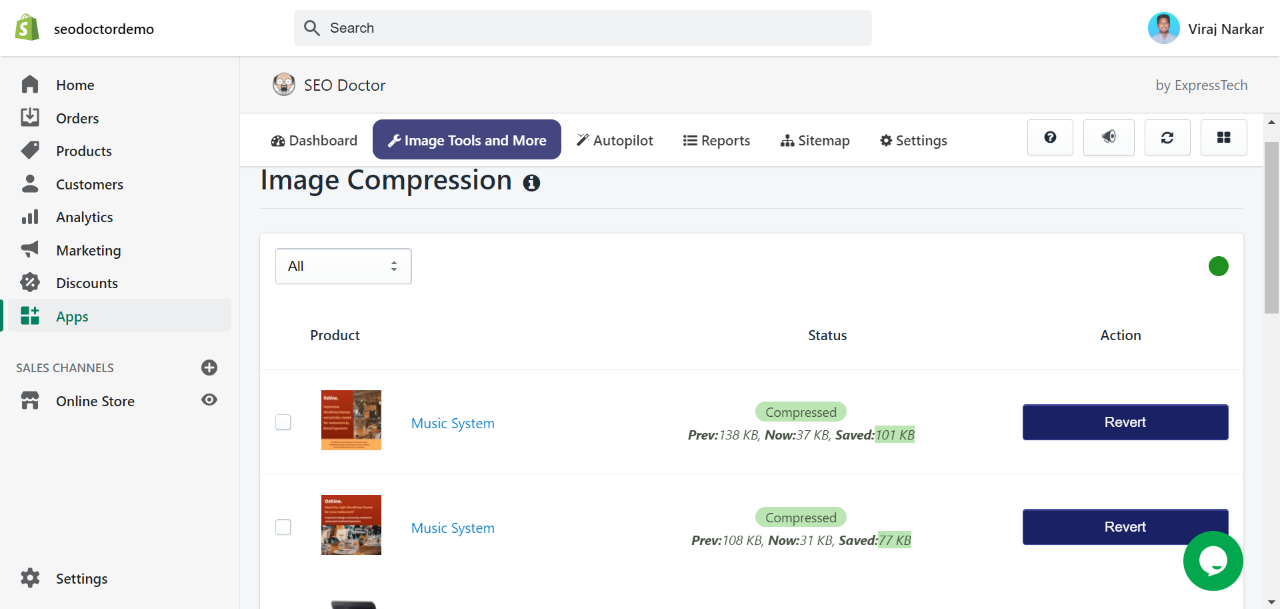Open Online Store channel
1280x609 pixels.
click(x=95, y=401)
